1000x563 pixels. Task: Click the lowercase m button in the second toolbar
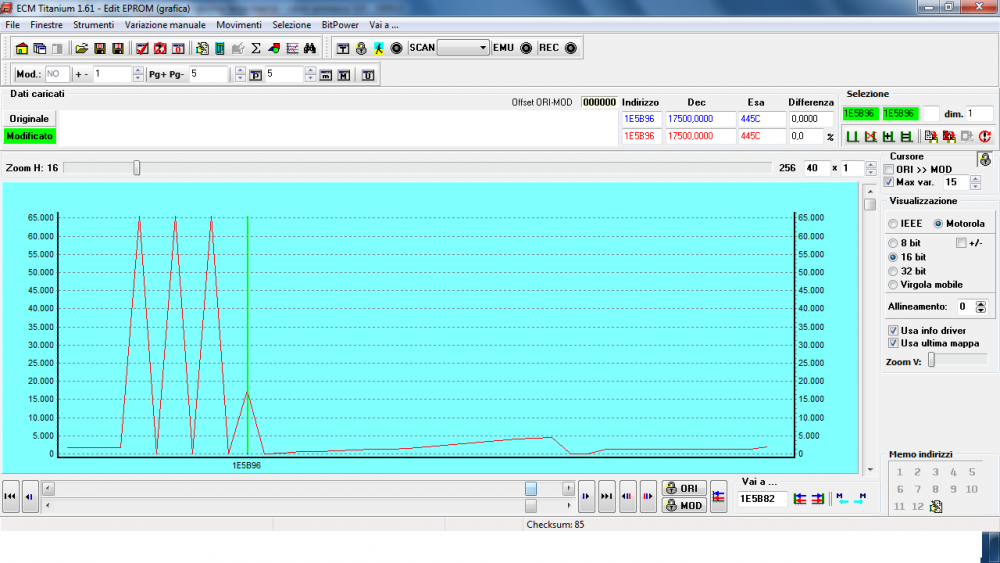(x=326, y=75)
